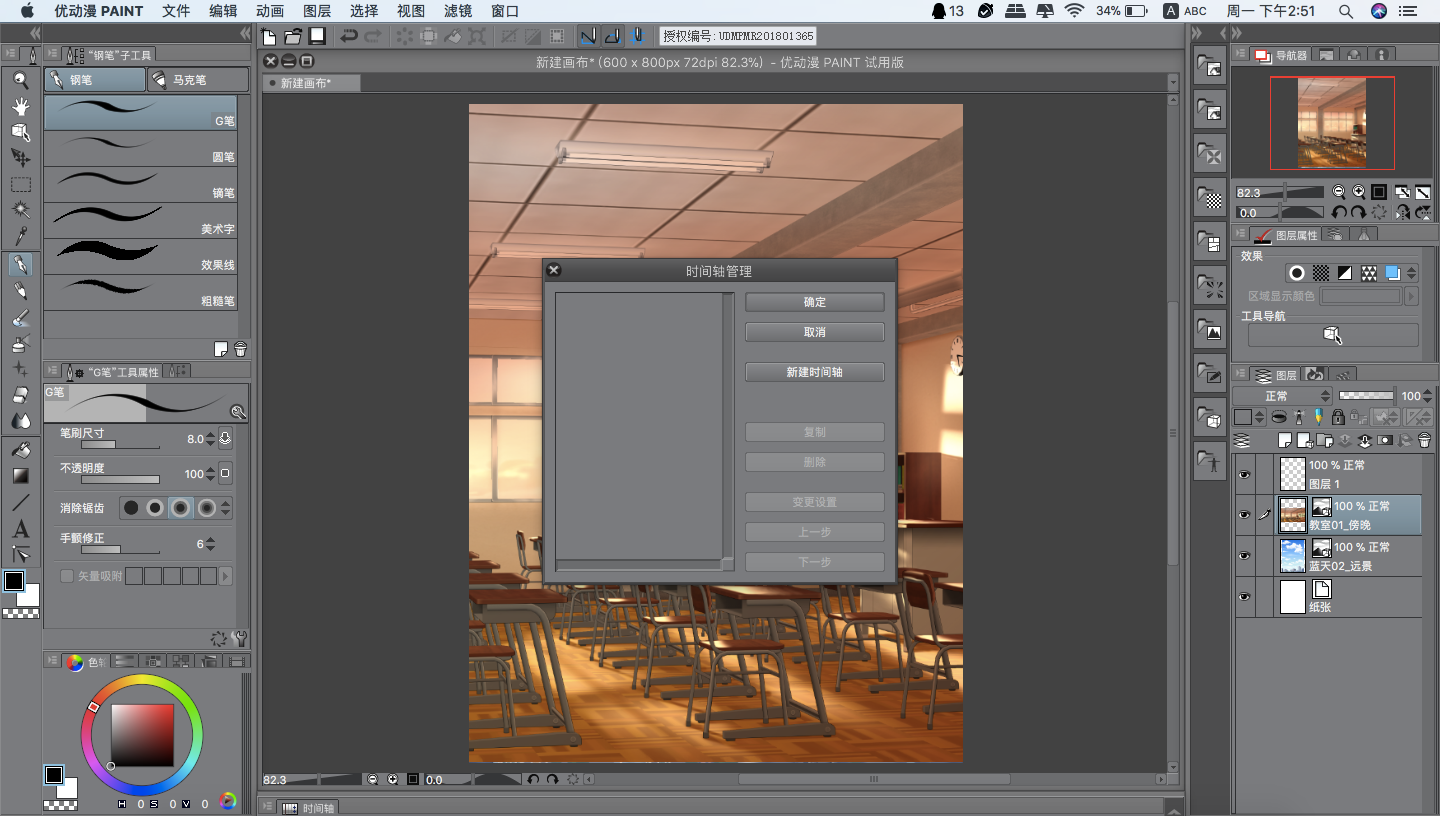Screen dimensions: 1440x816
Task: Toggle border effect in layer properties
Action: pos(1296,273)
